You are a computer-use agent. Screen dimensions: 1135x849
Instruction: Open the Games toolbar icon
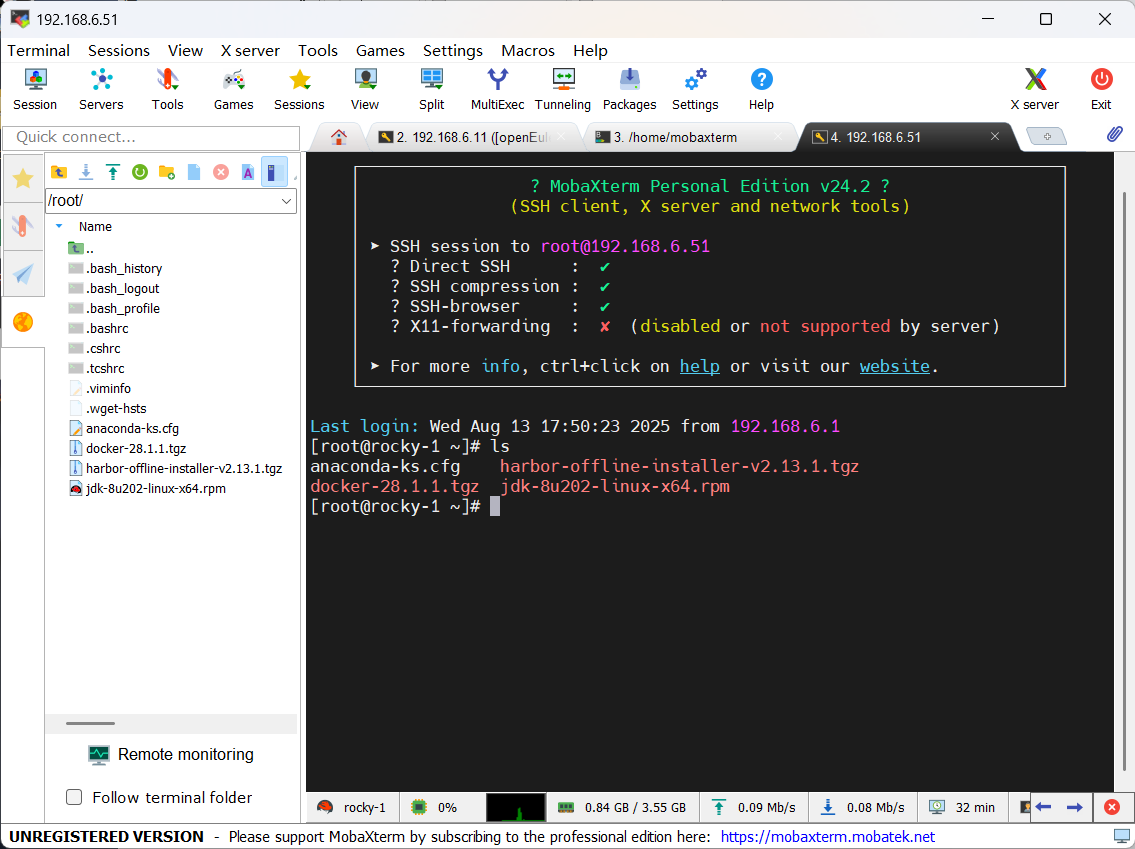(x=233, y=89)
